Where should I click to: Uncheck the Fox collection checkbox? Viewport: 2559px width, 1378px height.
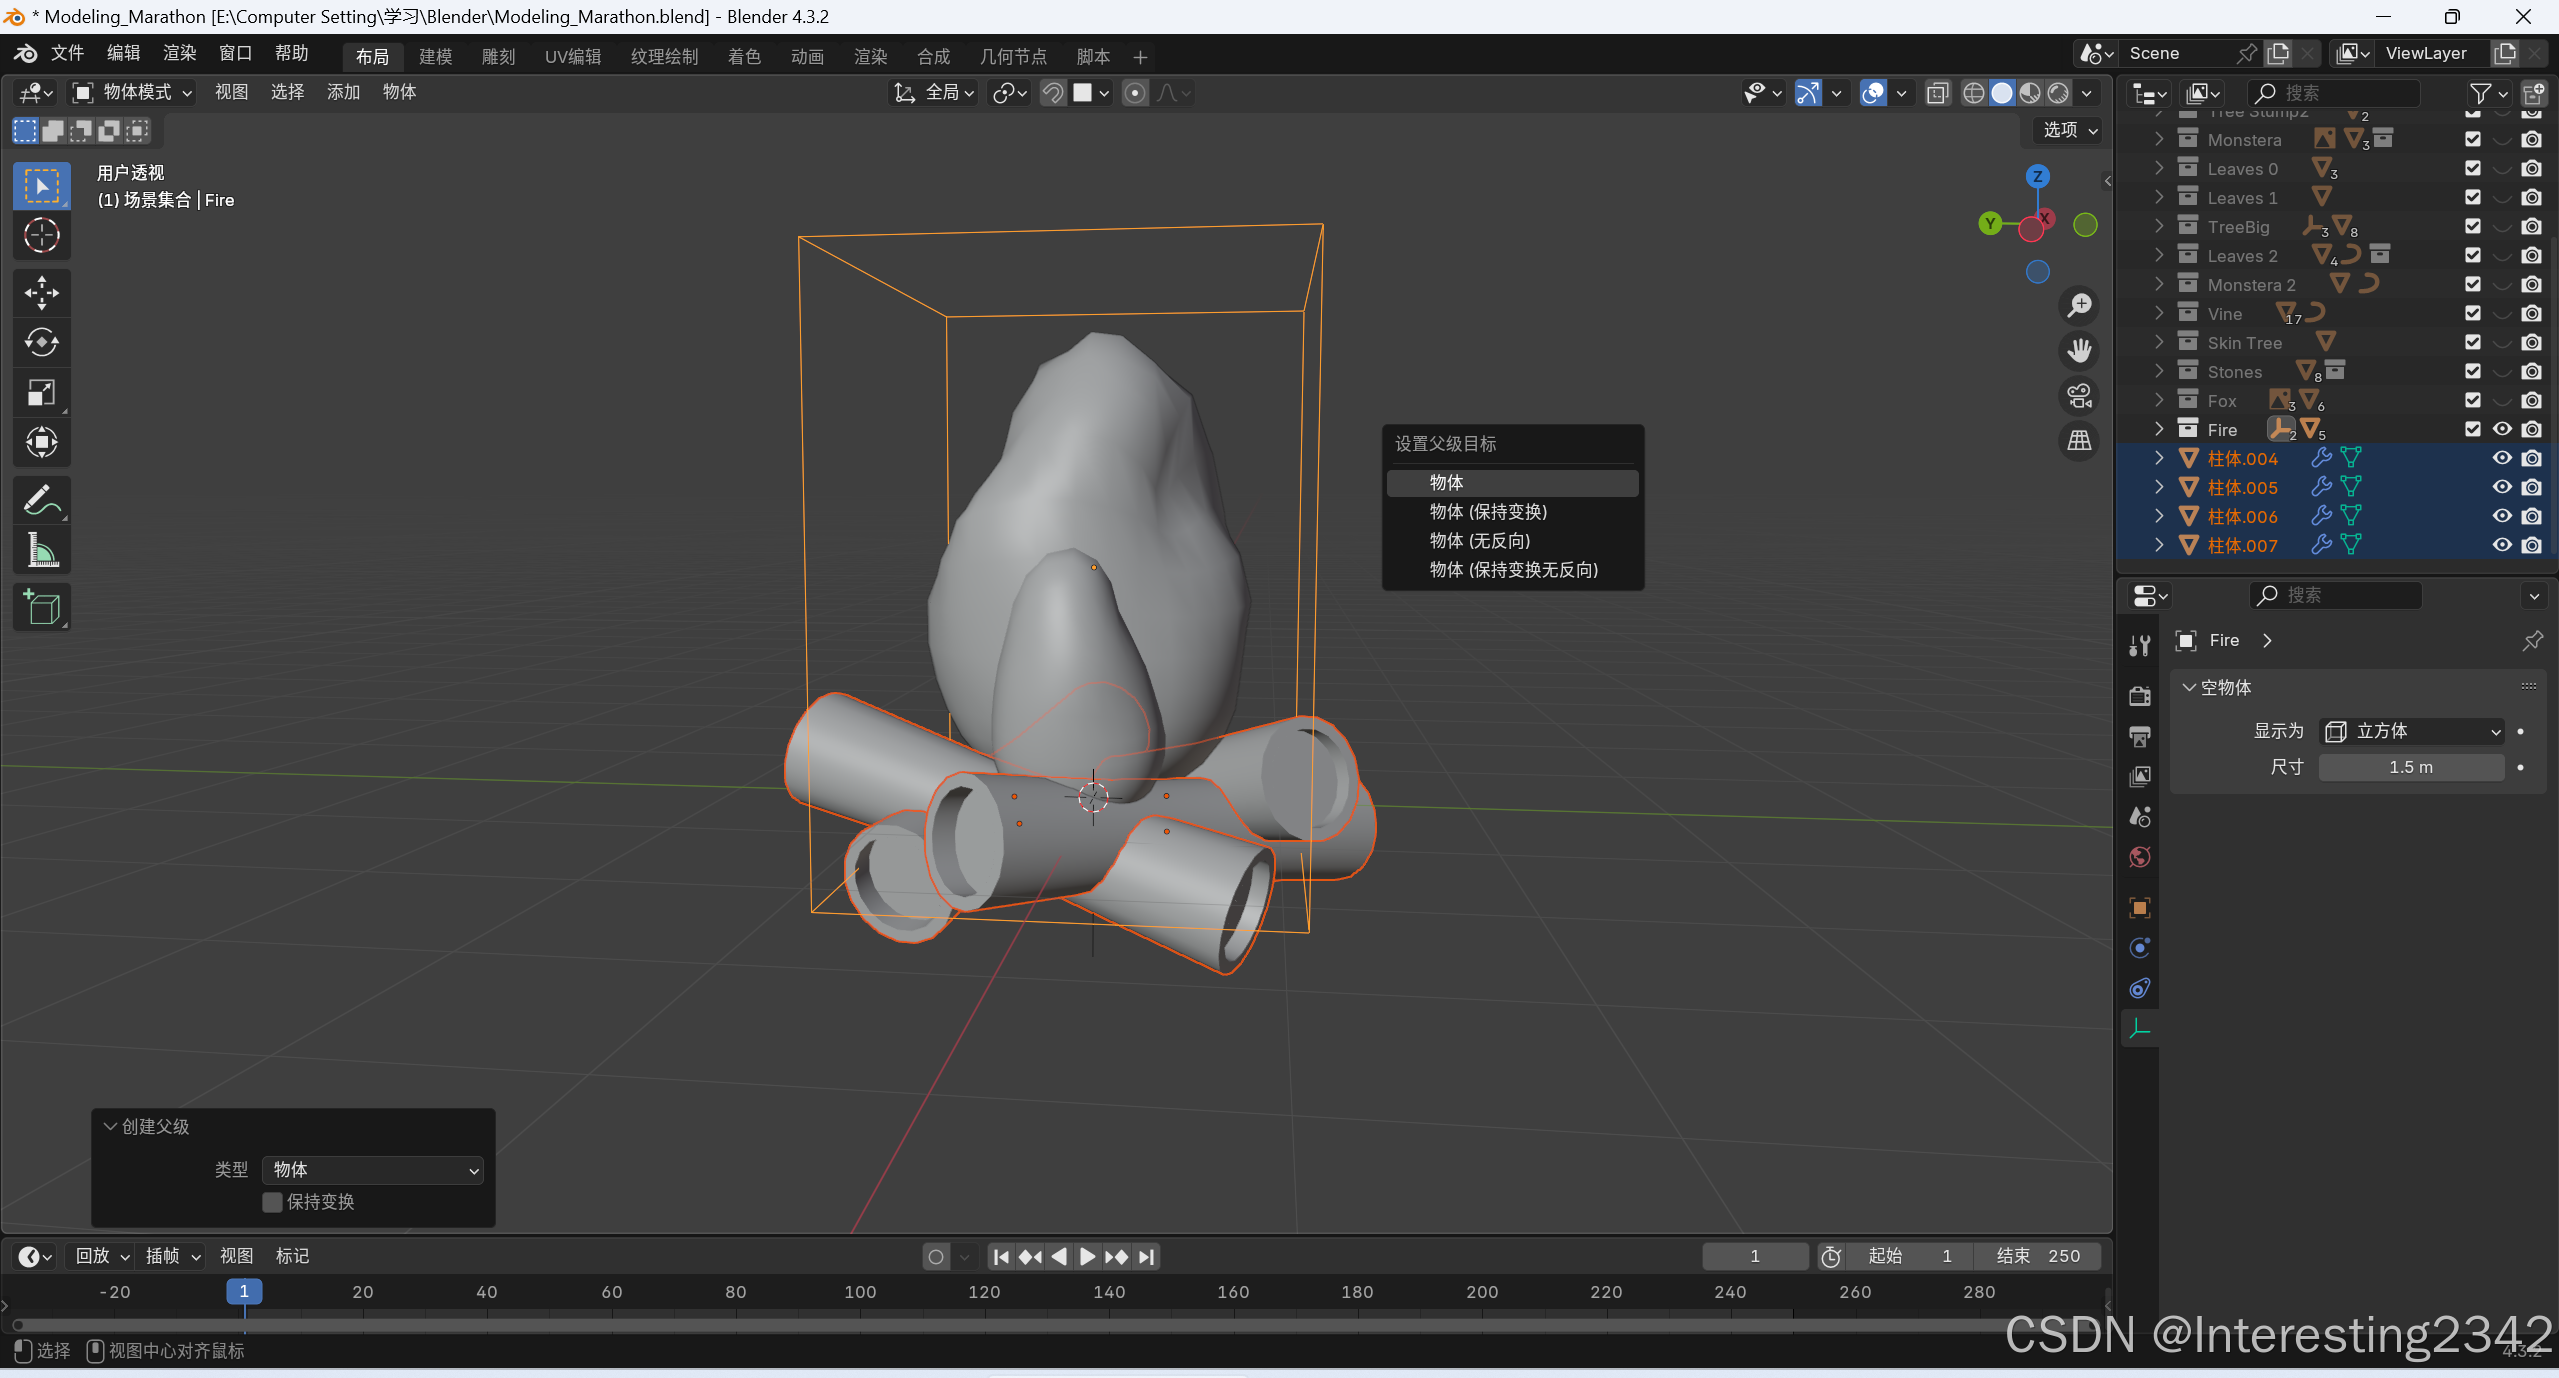[x=2473, y=400]
